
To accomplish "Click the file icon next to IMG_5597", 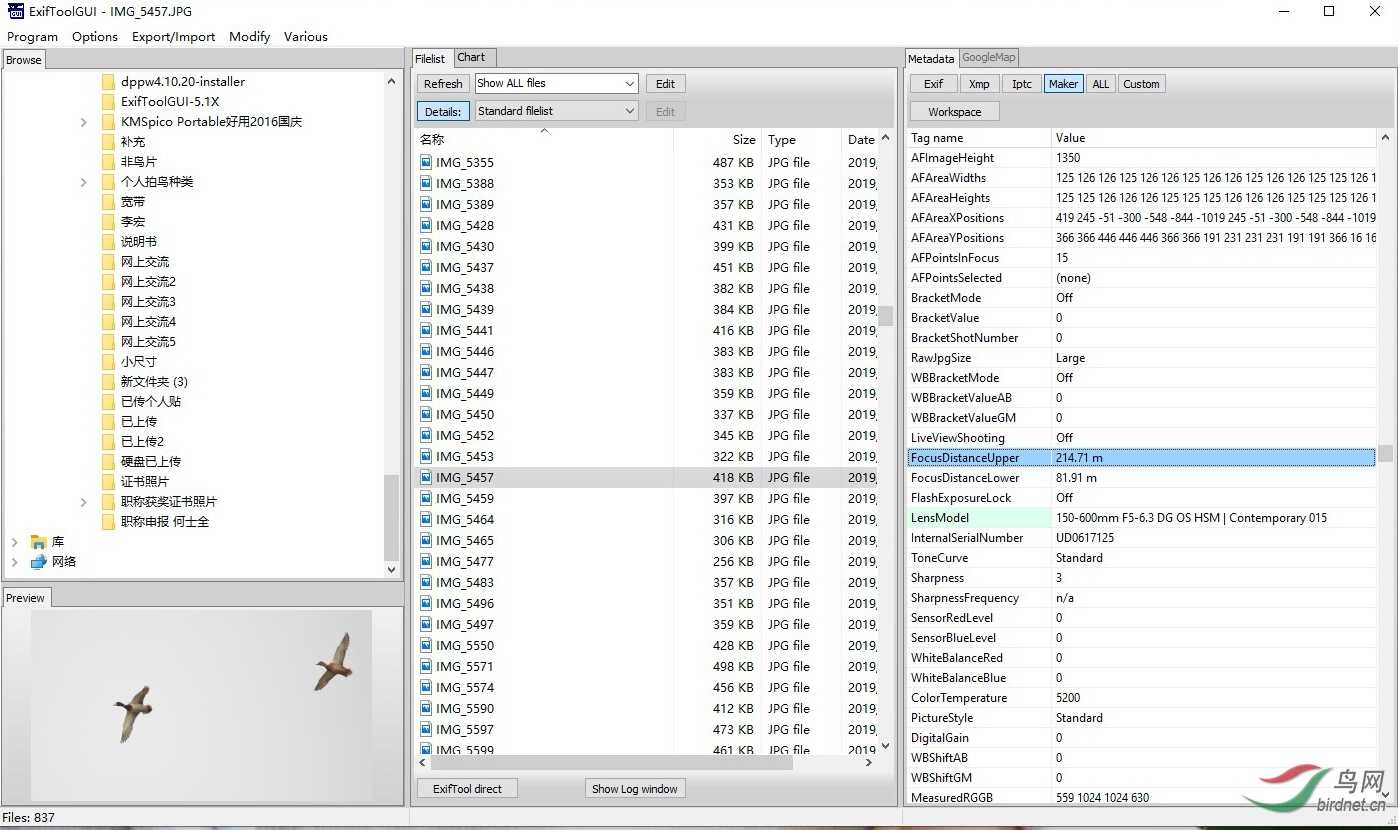I will [x=426, y=729].
